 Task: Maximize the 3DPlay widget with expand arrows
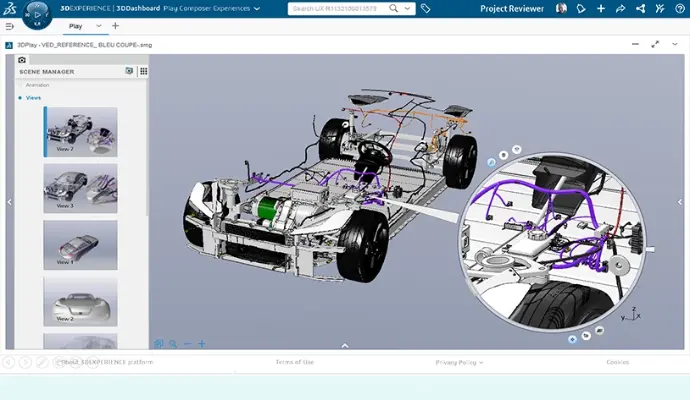click(x=656, y=44)
